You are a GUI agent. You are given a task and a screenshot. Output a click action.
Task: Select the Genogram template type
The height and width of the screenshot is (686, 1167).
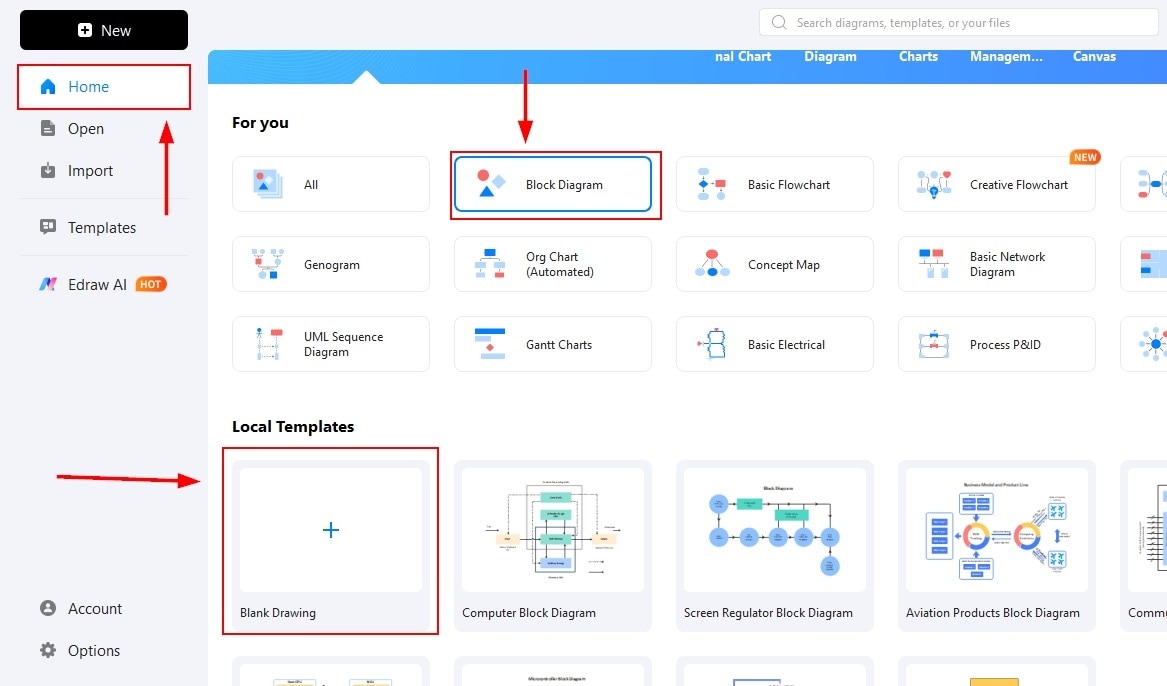[331, 263]
